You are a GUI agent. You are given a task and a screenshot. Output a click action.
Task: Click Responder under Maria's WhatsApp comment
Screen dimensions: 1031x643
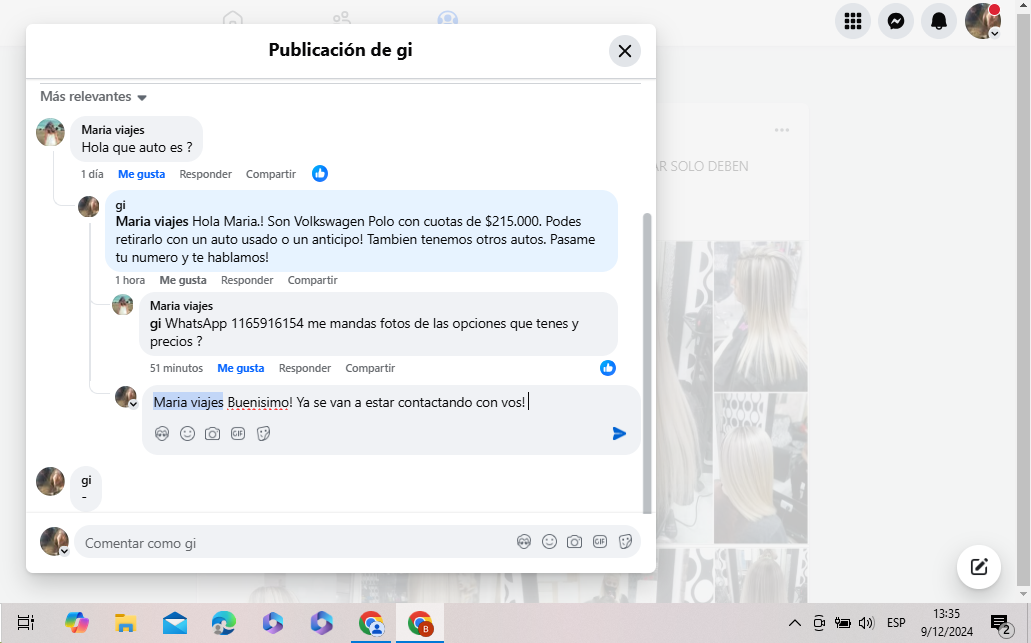point(305,368)
